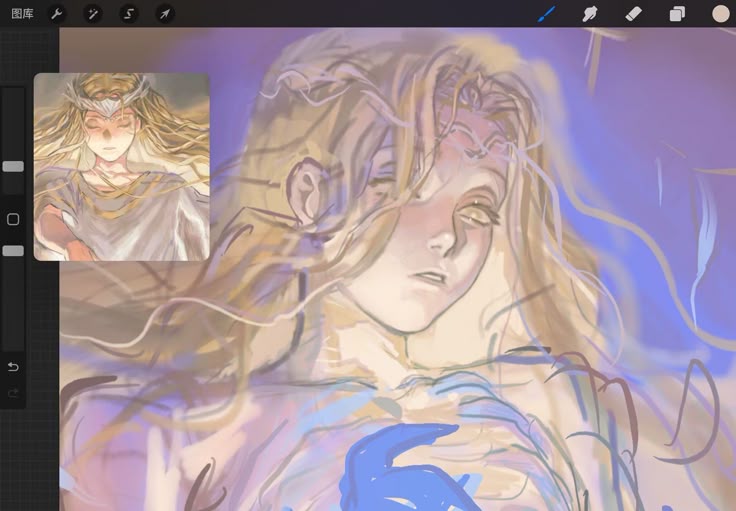Select the Brush tool

coord(546,14)
